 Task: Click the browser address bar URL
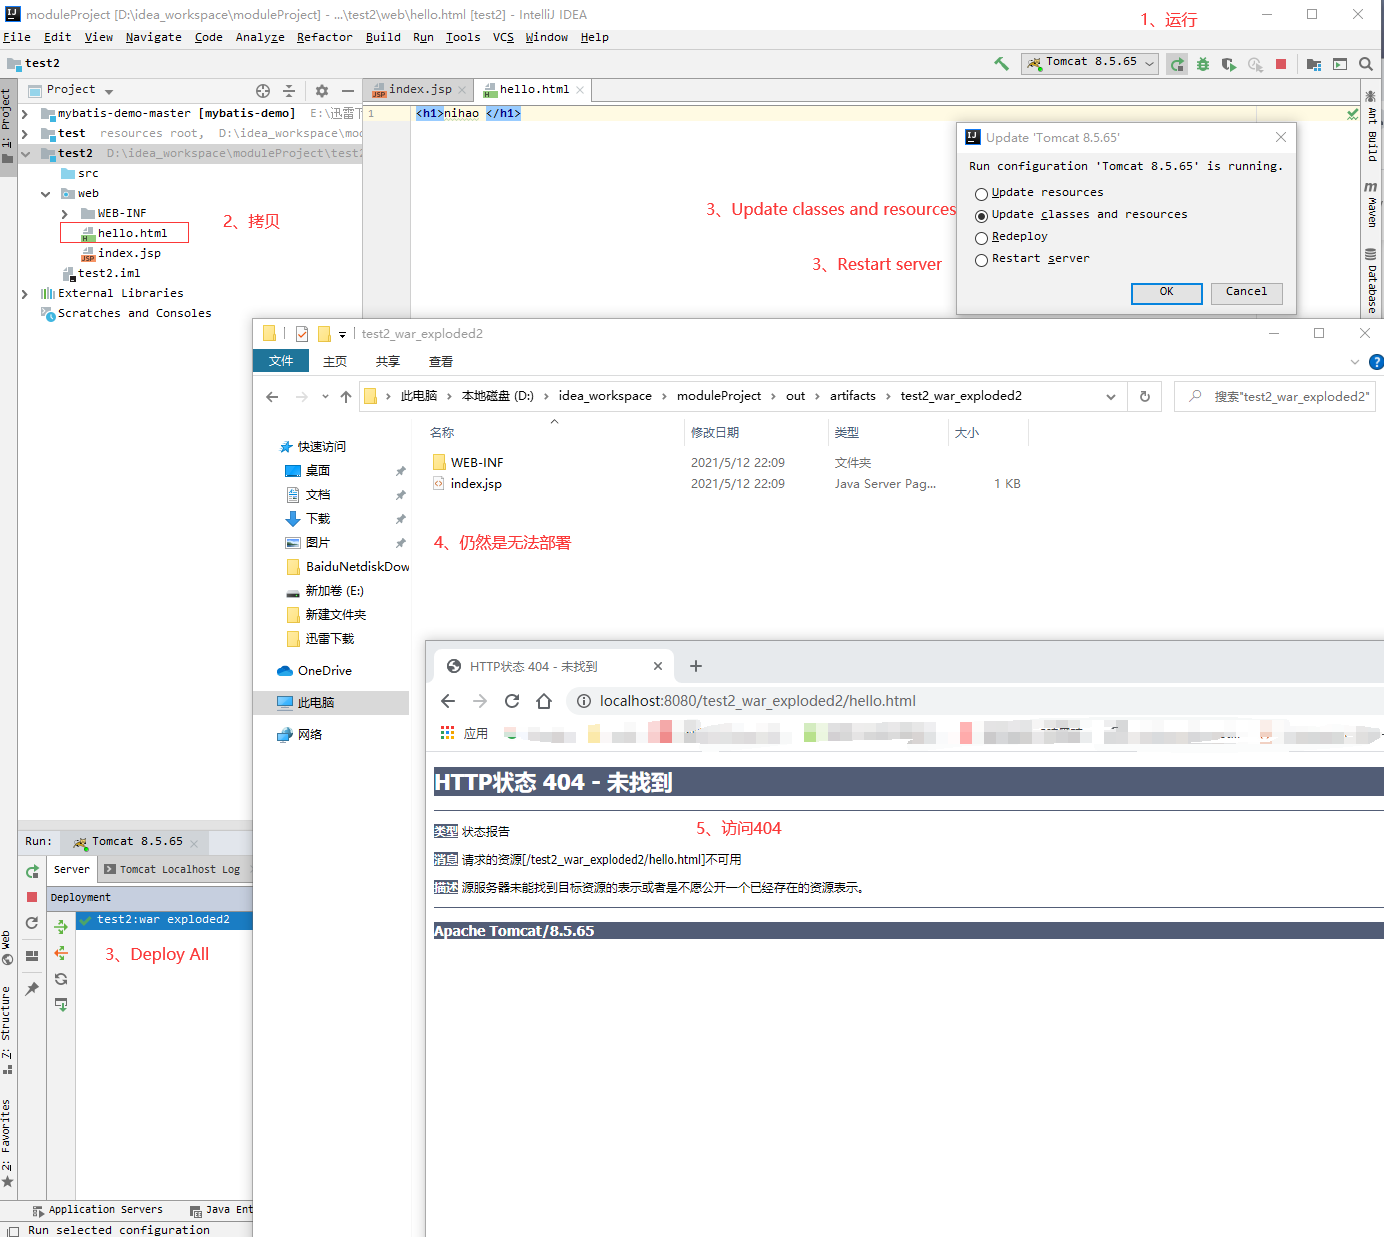click(x=757, y=701)
